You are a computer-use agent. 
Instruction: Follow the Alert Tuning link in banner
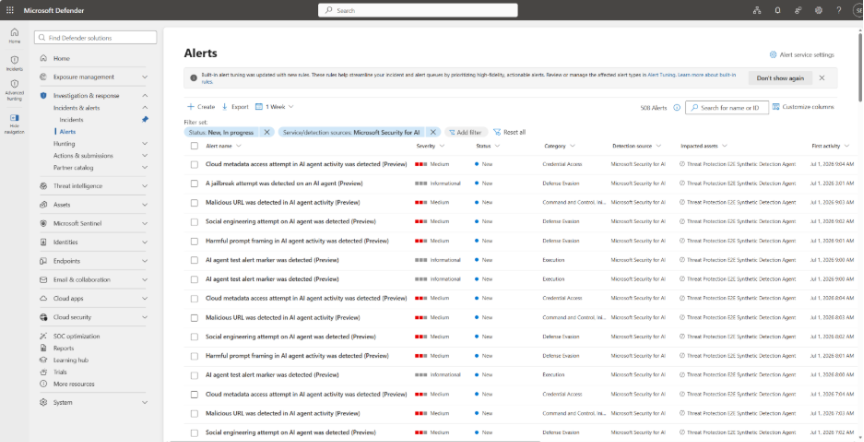point(661,74)
